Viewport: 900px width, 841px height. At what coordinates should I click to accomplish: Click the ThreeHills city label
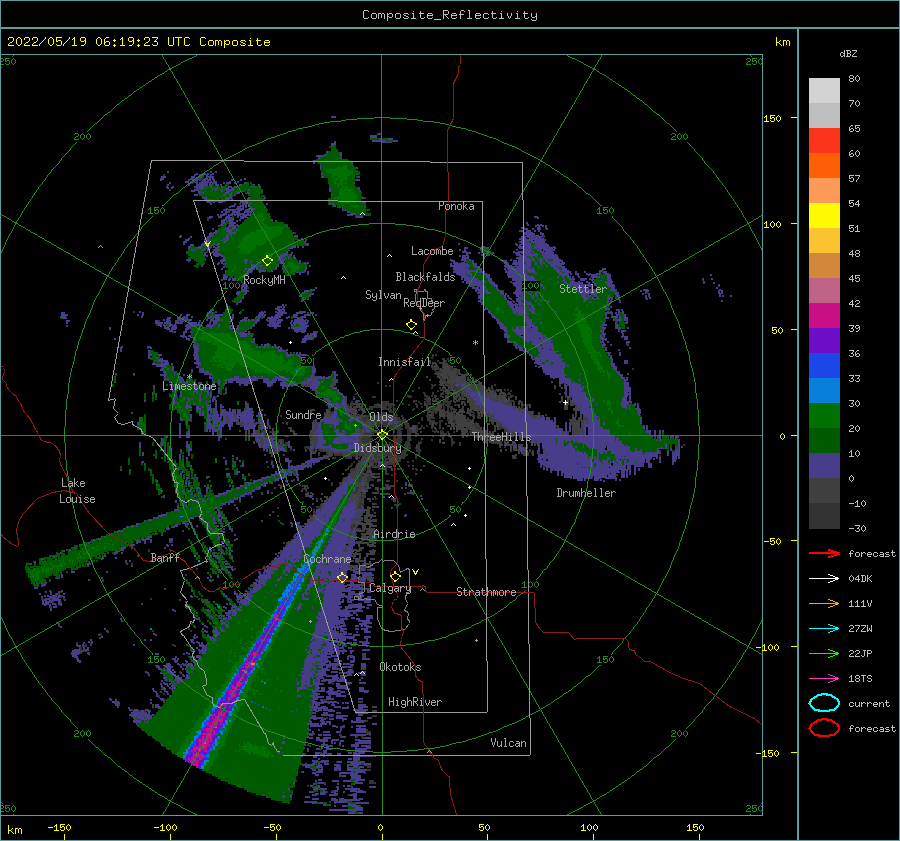(x=502, y=437)
